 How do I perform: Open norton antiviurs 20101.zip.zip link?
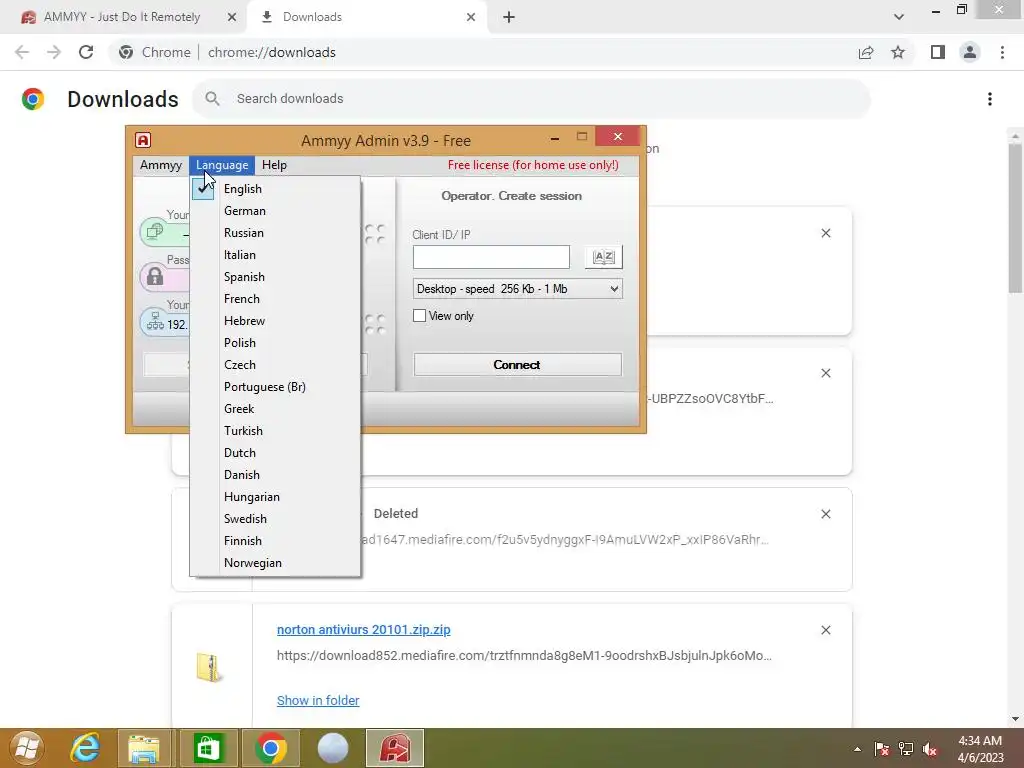tap(364, 630)
